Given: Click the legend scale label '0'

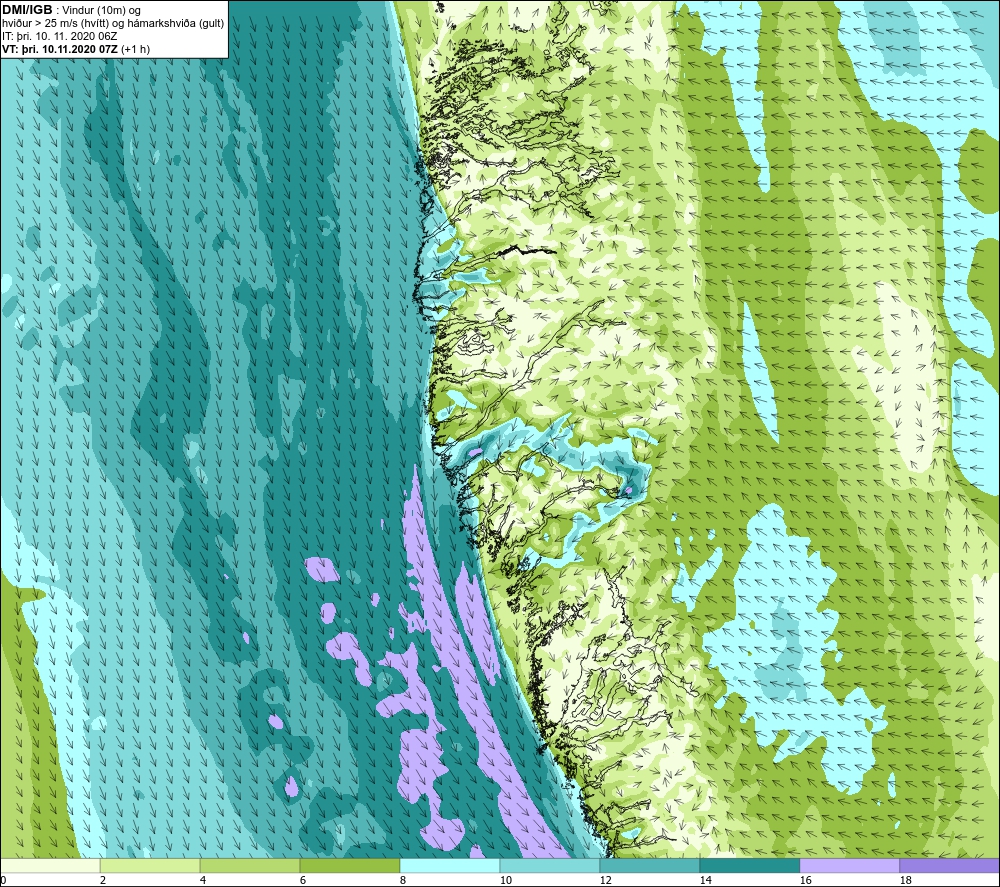Looking at the screenshot, I should click(x=3, y=881).
